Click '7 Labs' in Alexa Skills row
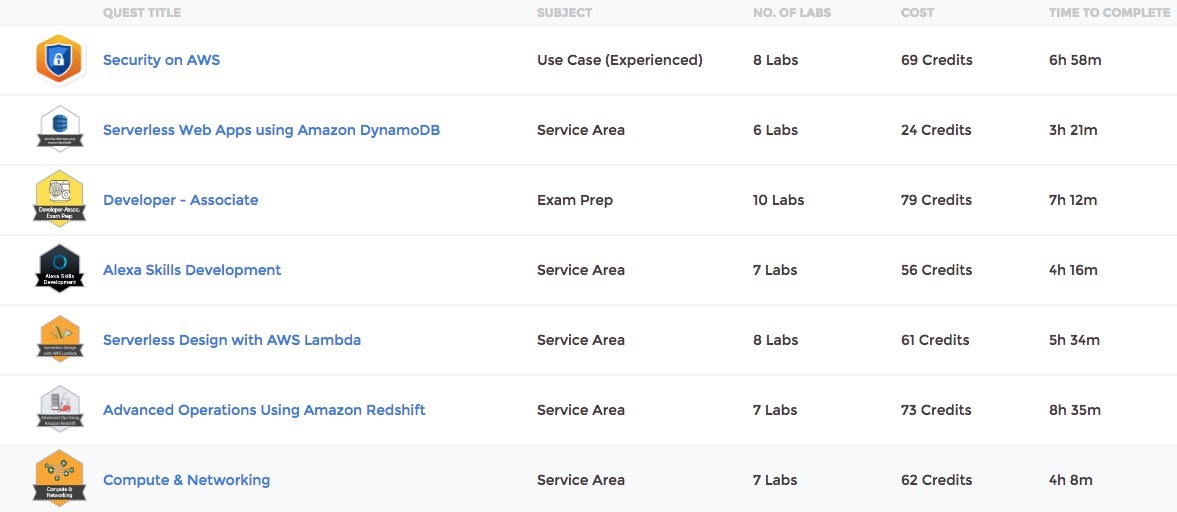The height and width of the screenshot is (512, 1177). (x=775, y=270)
